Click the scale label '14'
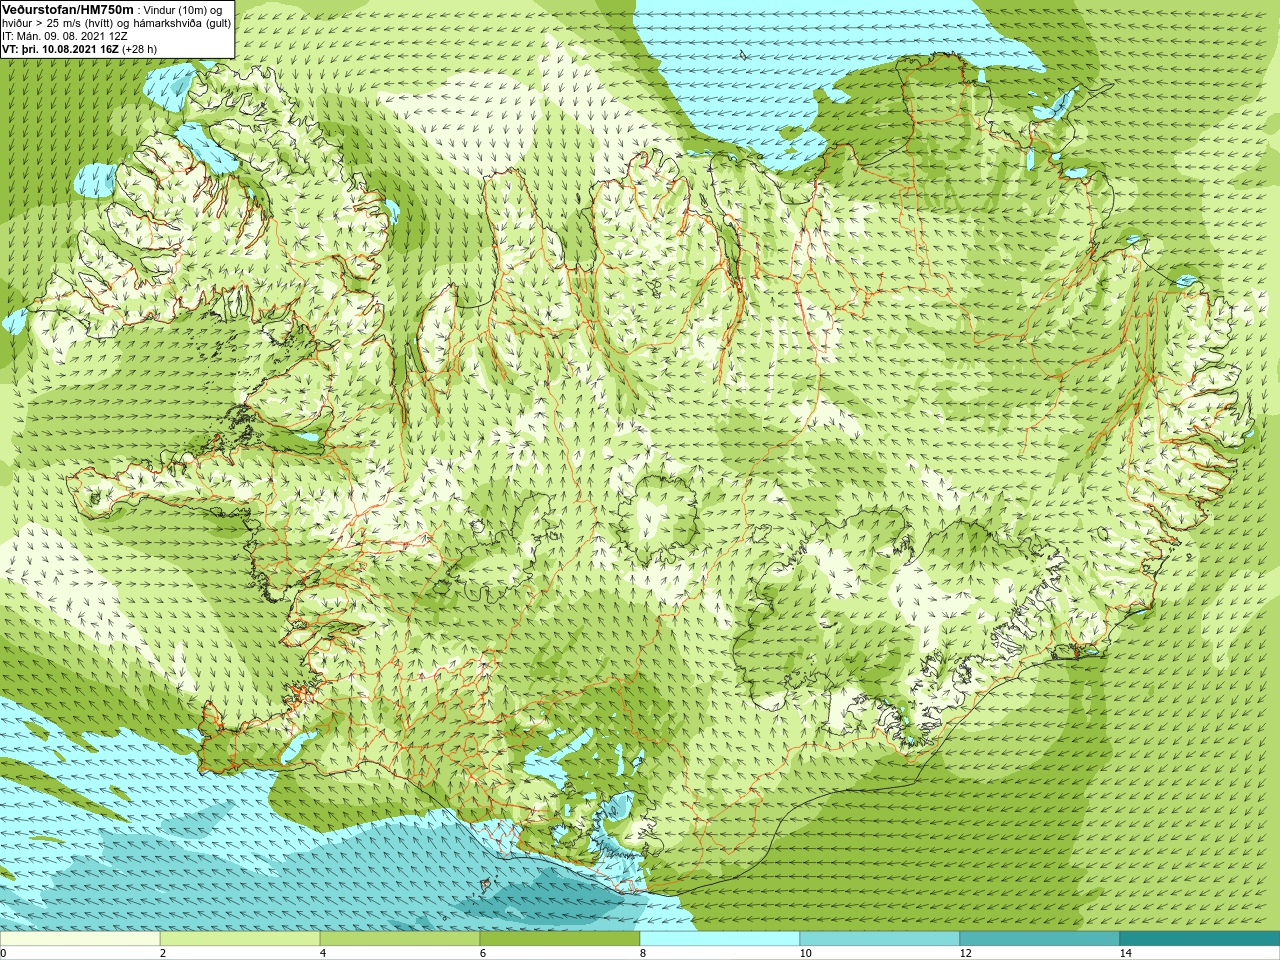This screenshot has width=1280, height=960. point(1125,953)
